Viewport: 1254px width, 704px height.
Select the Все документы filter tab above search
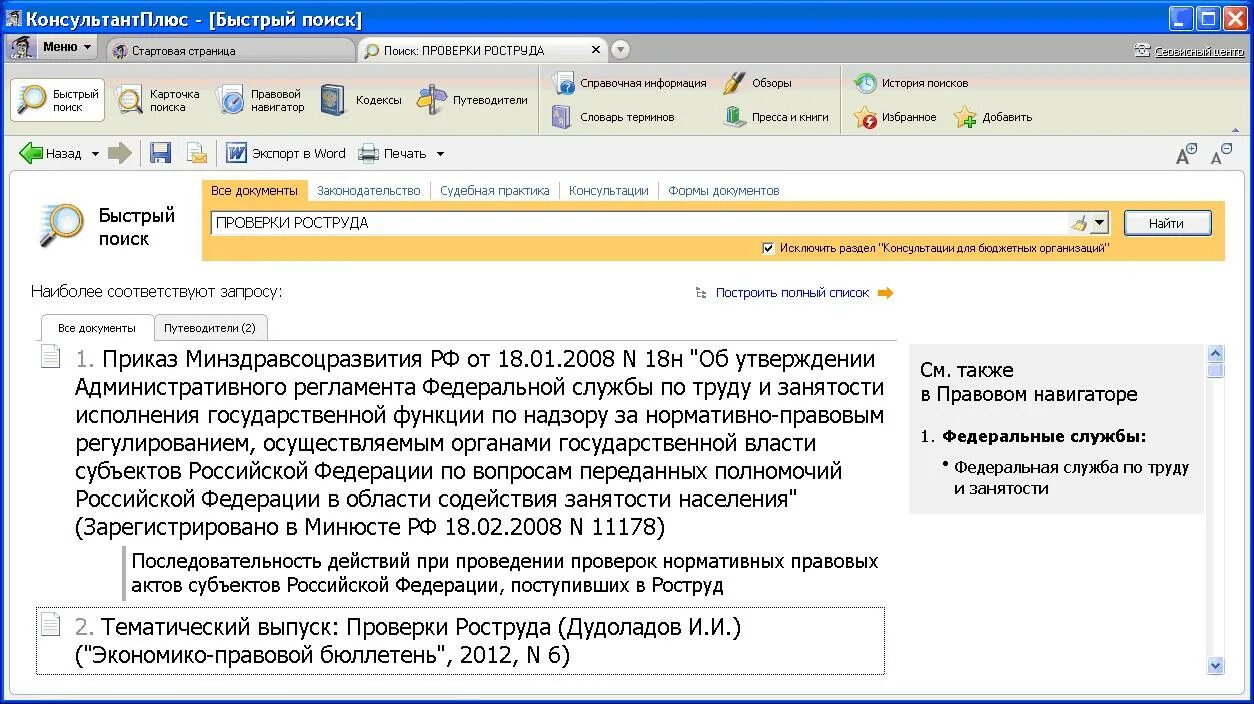point(254,190)
